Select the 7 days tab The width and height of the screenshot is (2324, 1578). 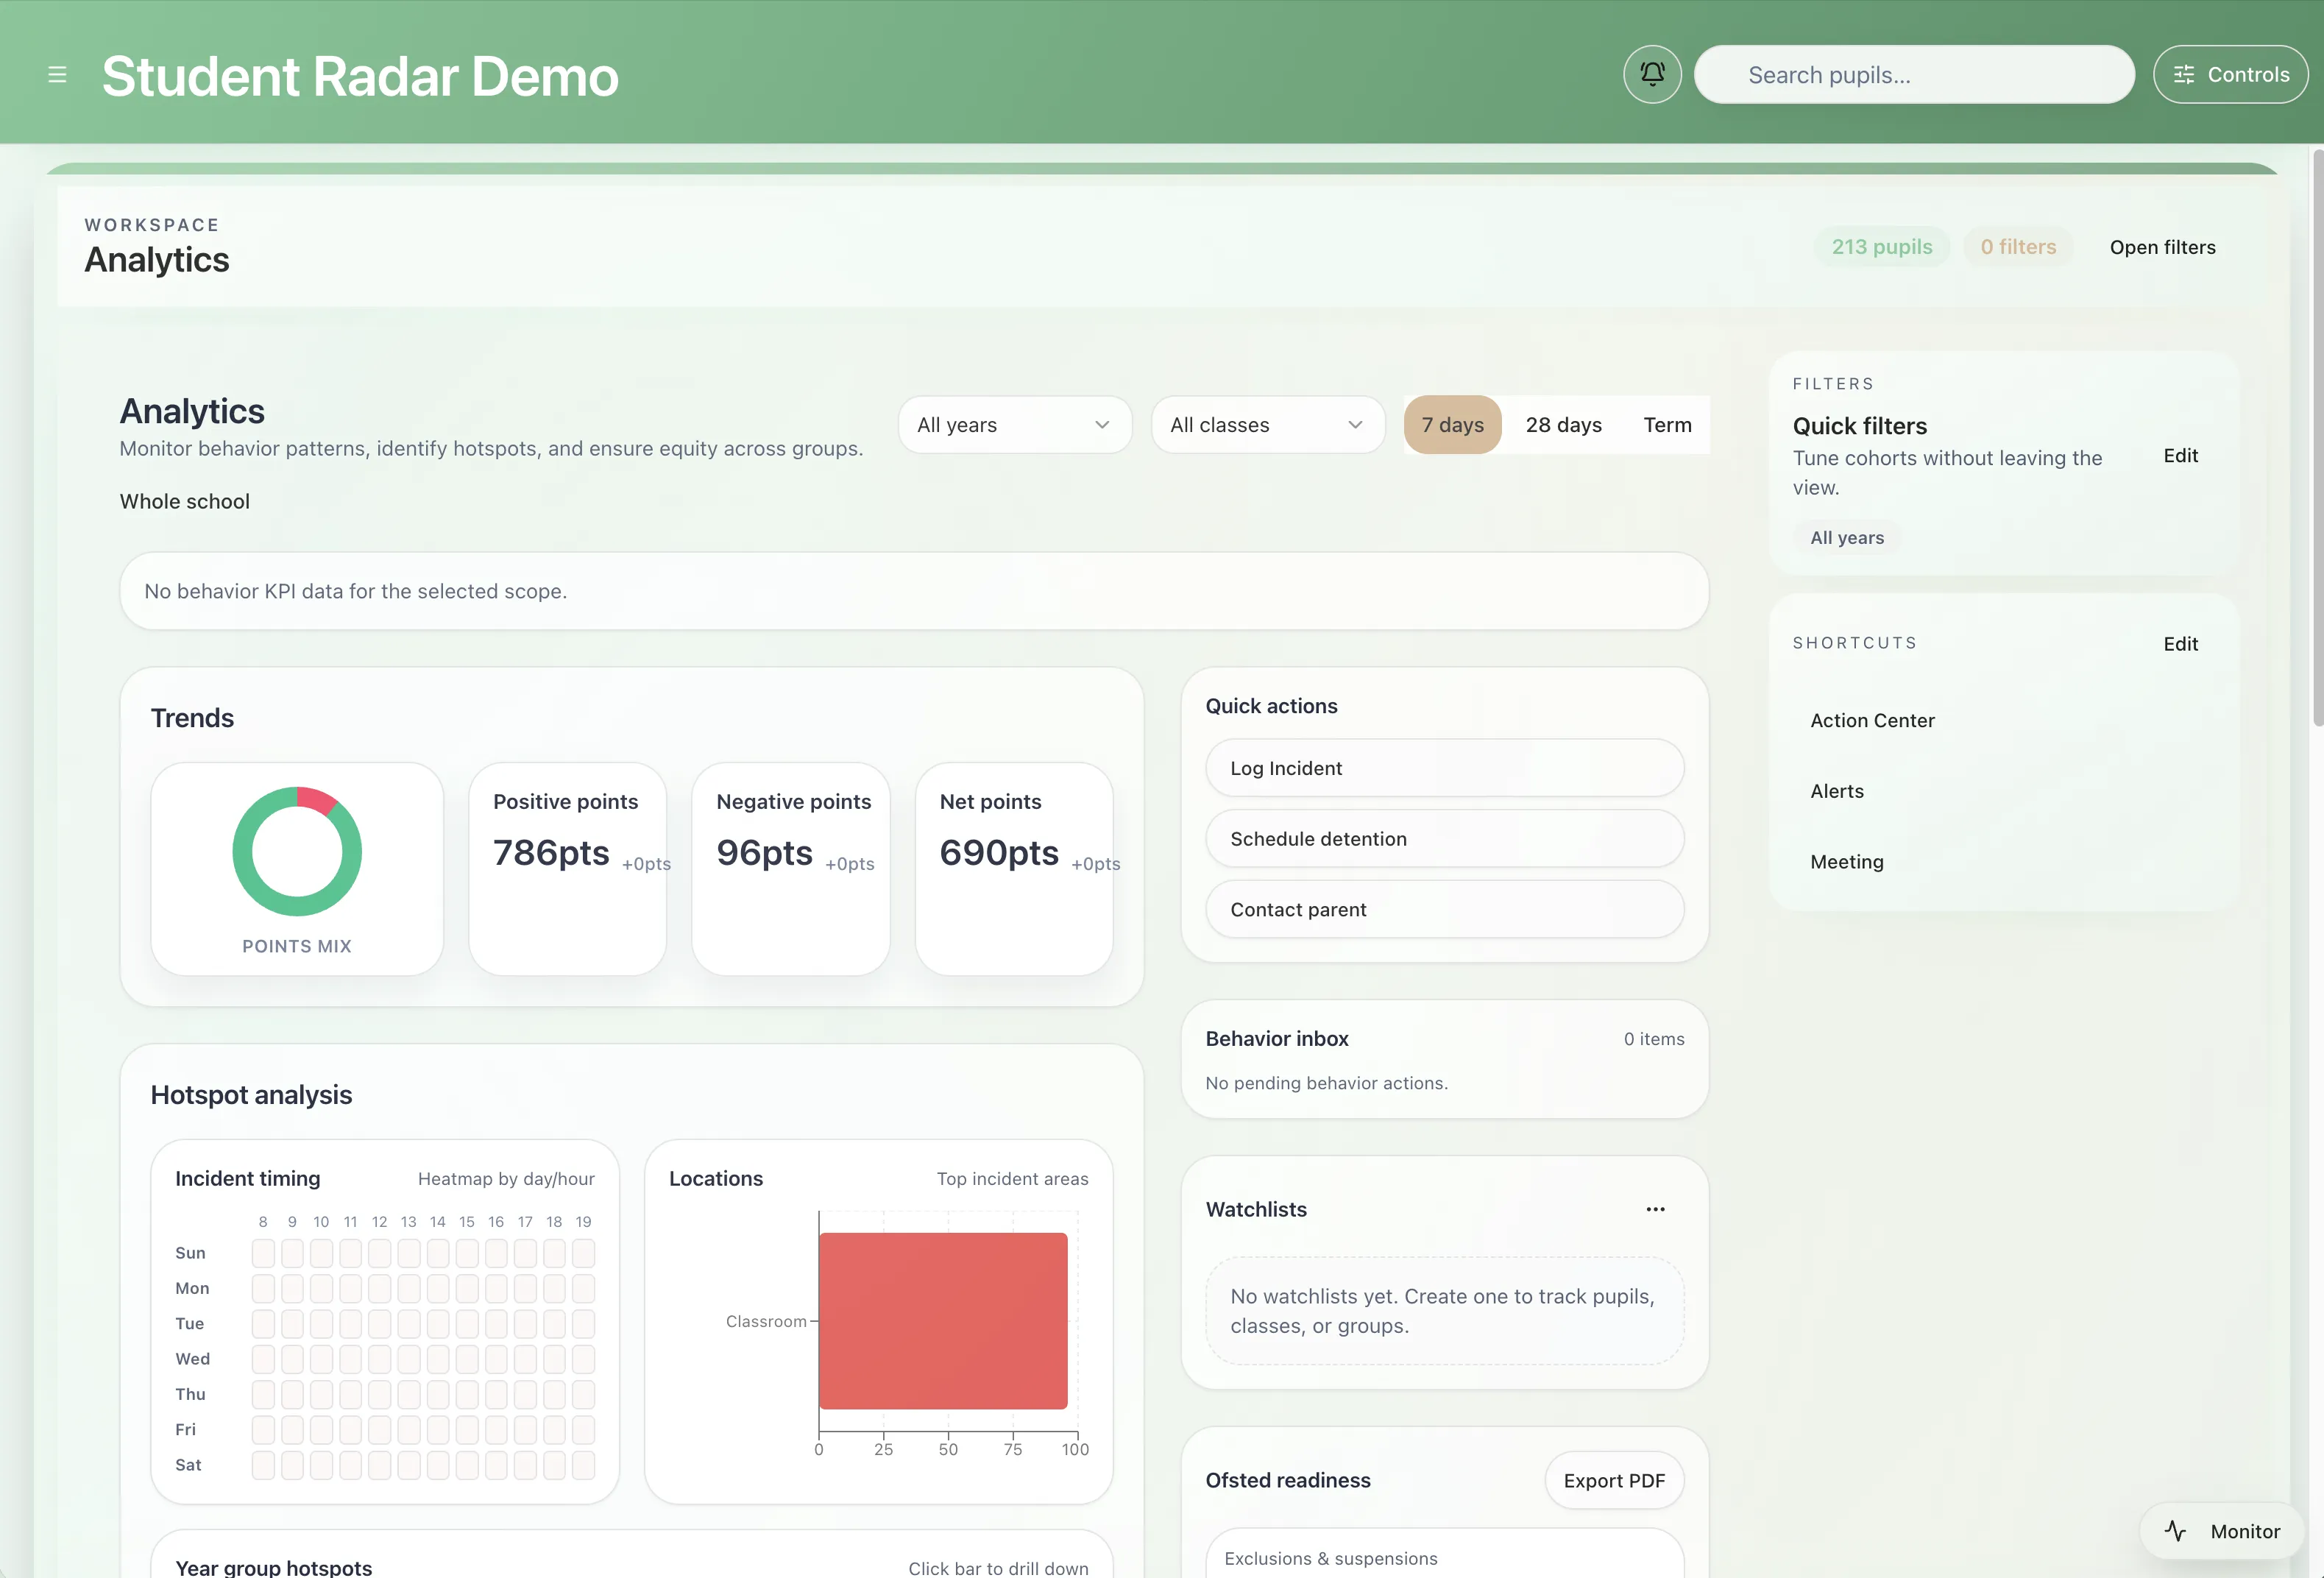pos(1452,424)
